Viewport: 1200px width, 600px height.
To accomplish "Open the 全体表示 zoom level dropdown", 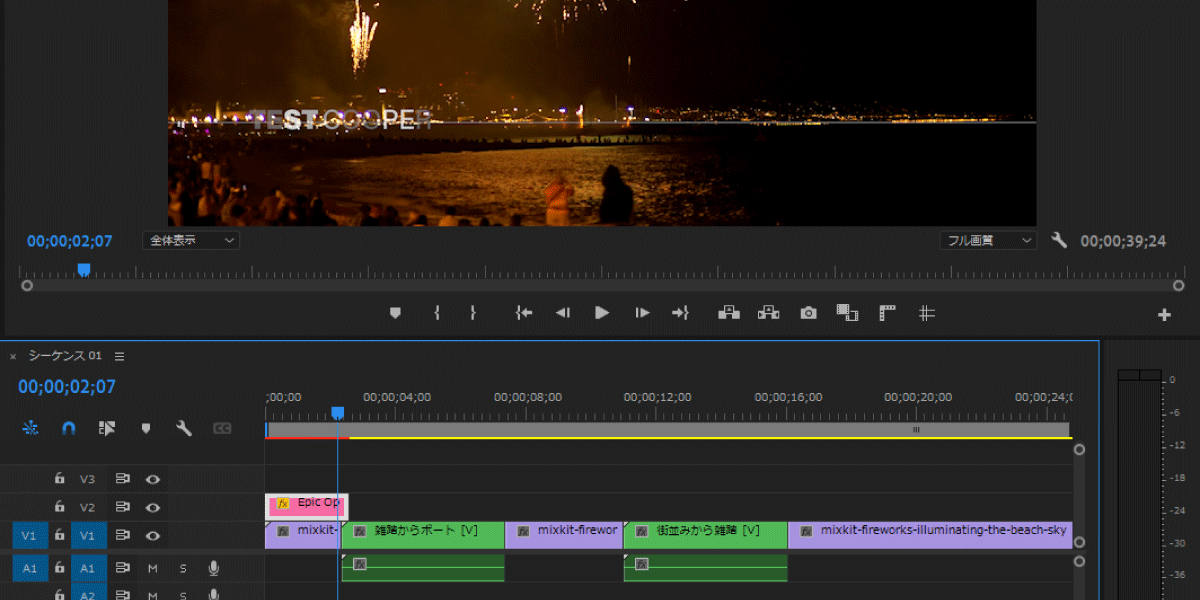I will [x=192, y=241].
